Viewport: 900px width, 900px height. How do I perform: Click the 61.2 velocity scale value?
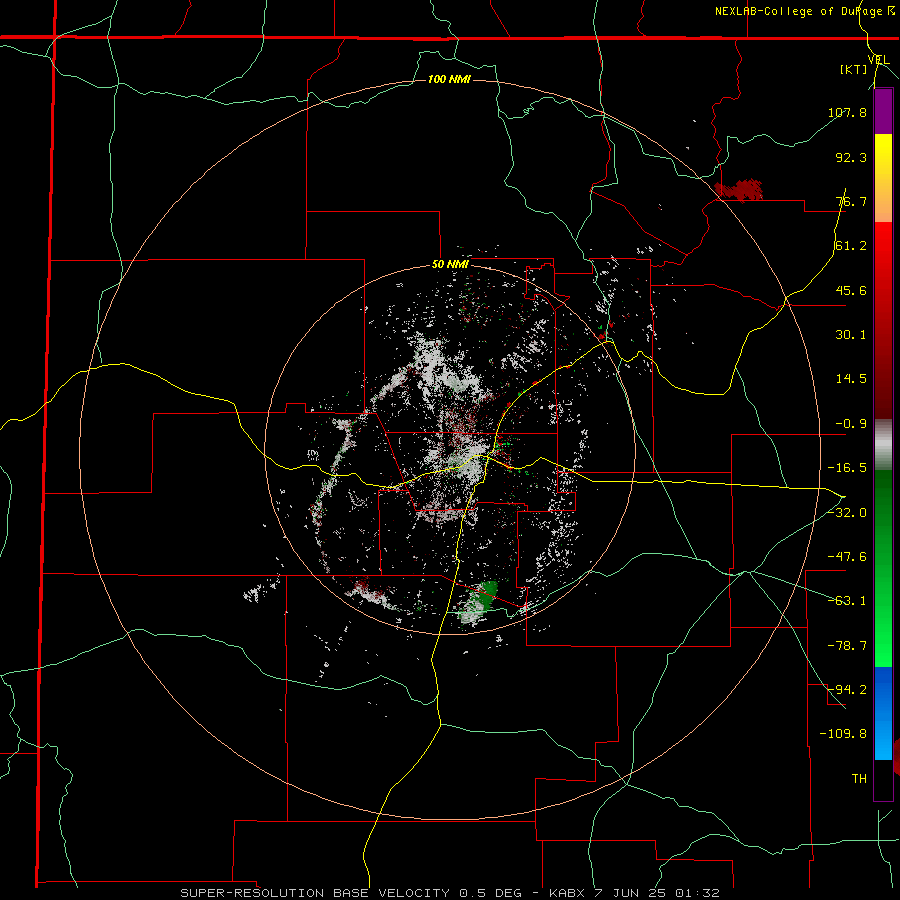click(x=851, y=246)
